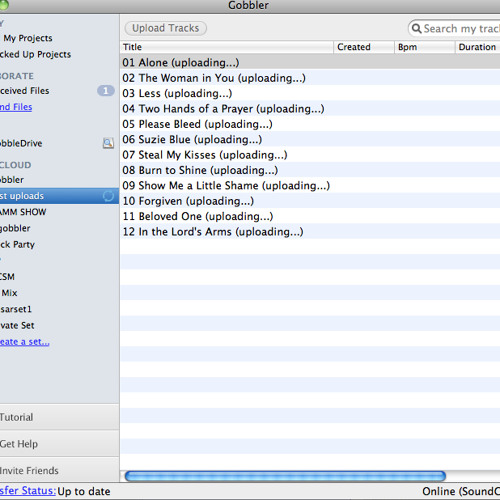Click the sync spinner on uploads item

click(x=108, y=196)
